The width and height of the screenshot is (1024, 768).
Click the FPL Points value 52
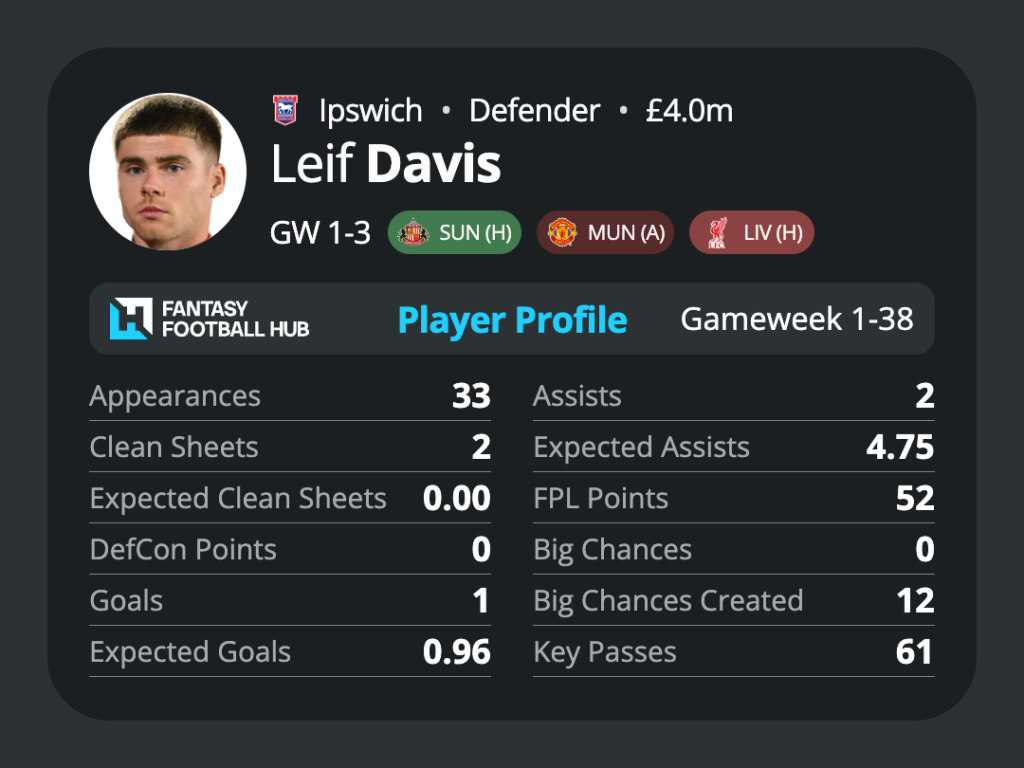915,498
